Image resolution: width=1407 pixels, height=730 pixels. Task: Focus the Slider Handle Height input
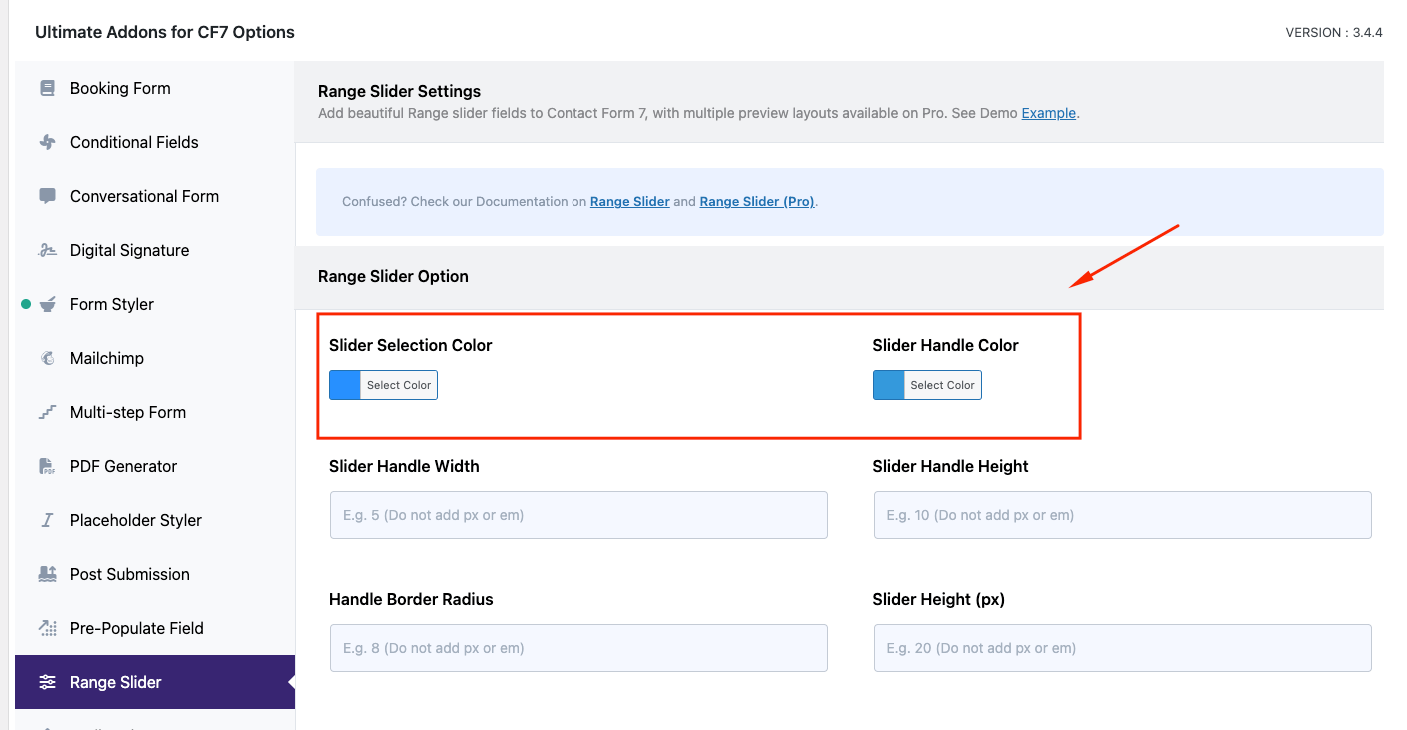click(x=1123, y=515)
